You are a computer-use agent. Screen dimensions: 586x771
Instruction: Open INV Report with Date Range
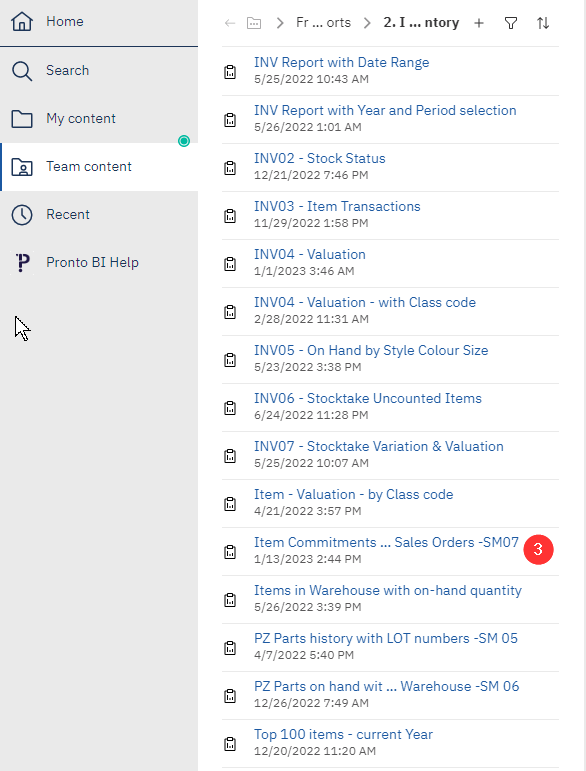[x=342, y=62]
